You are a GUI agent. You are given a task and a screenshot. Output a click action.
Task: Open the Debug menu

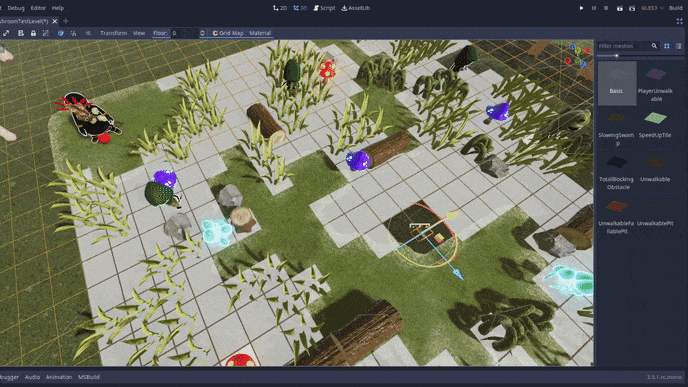pos(16,8)
